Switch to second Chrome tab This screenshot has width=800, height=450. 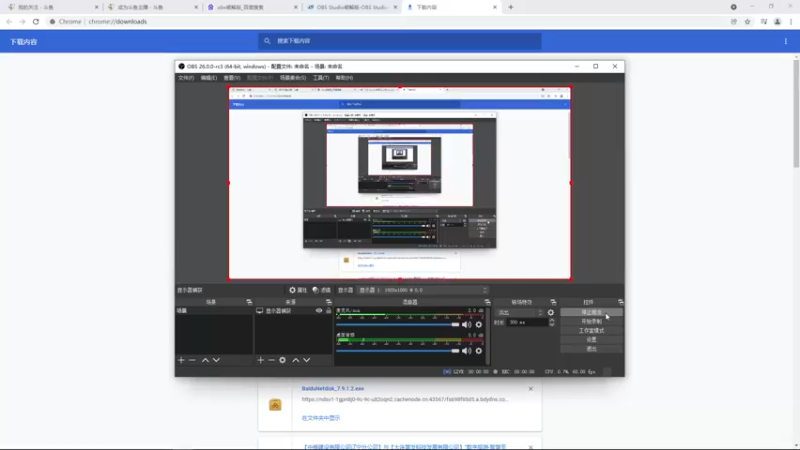point(152,7)
